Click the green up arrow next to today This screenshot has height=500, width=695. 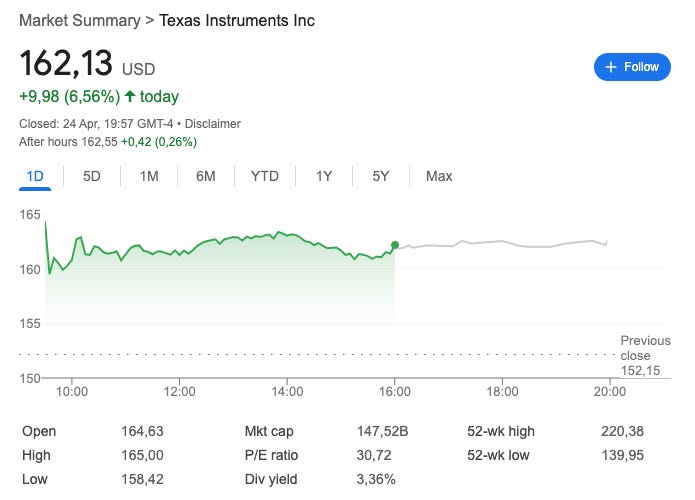click(130, 96)
